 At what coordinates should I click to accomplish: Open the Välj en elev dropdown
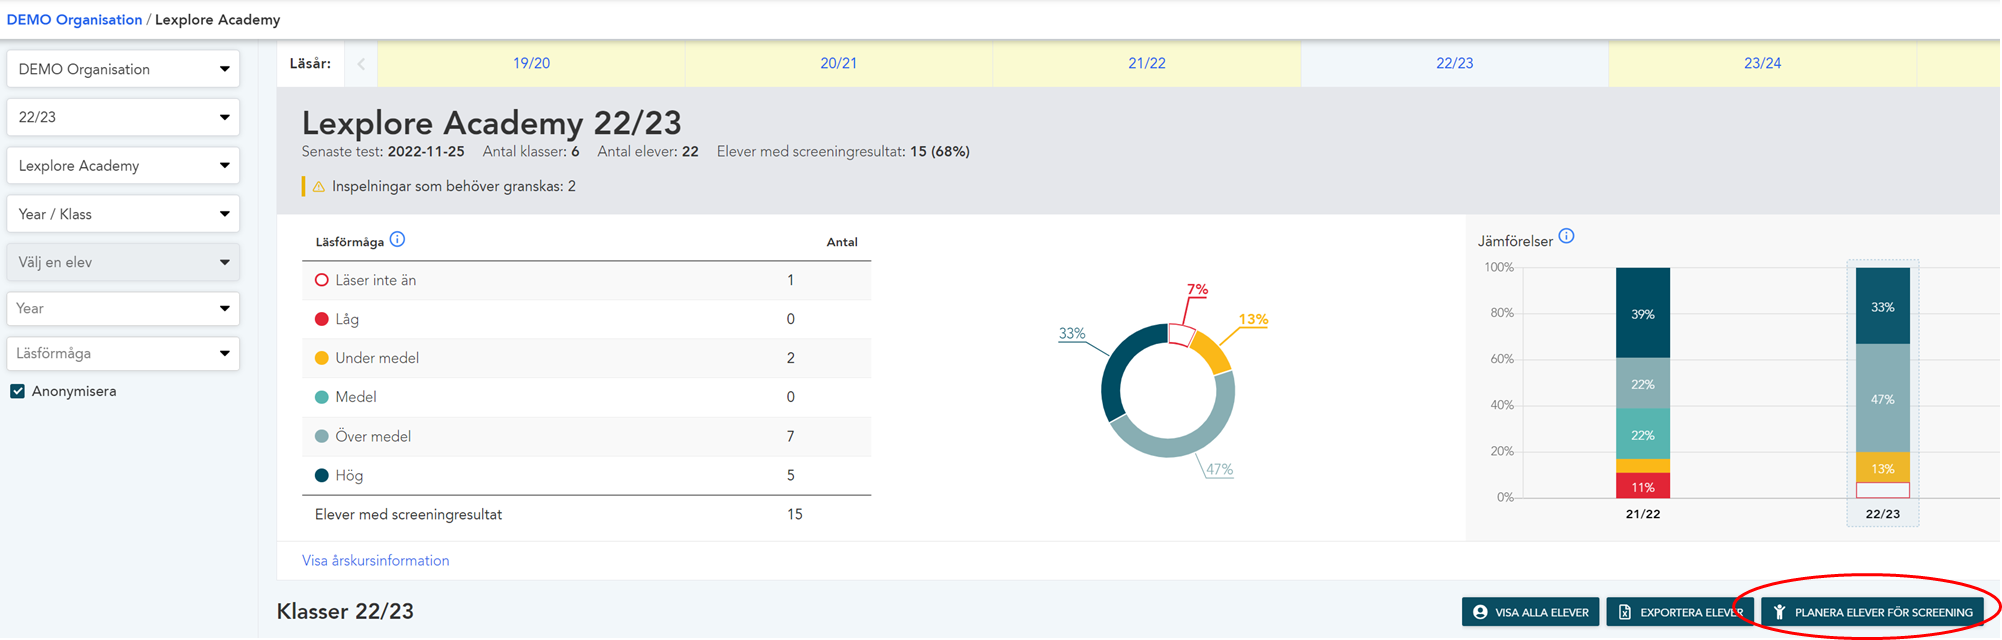coord(123,262)
